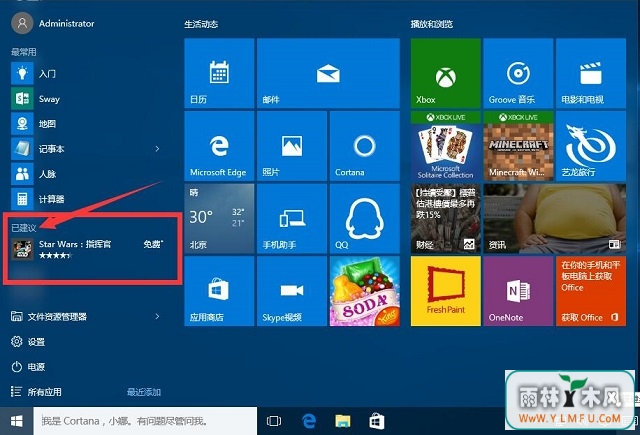Open the Administrator user account menu

[53, 23]
